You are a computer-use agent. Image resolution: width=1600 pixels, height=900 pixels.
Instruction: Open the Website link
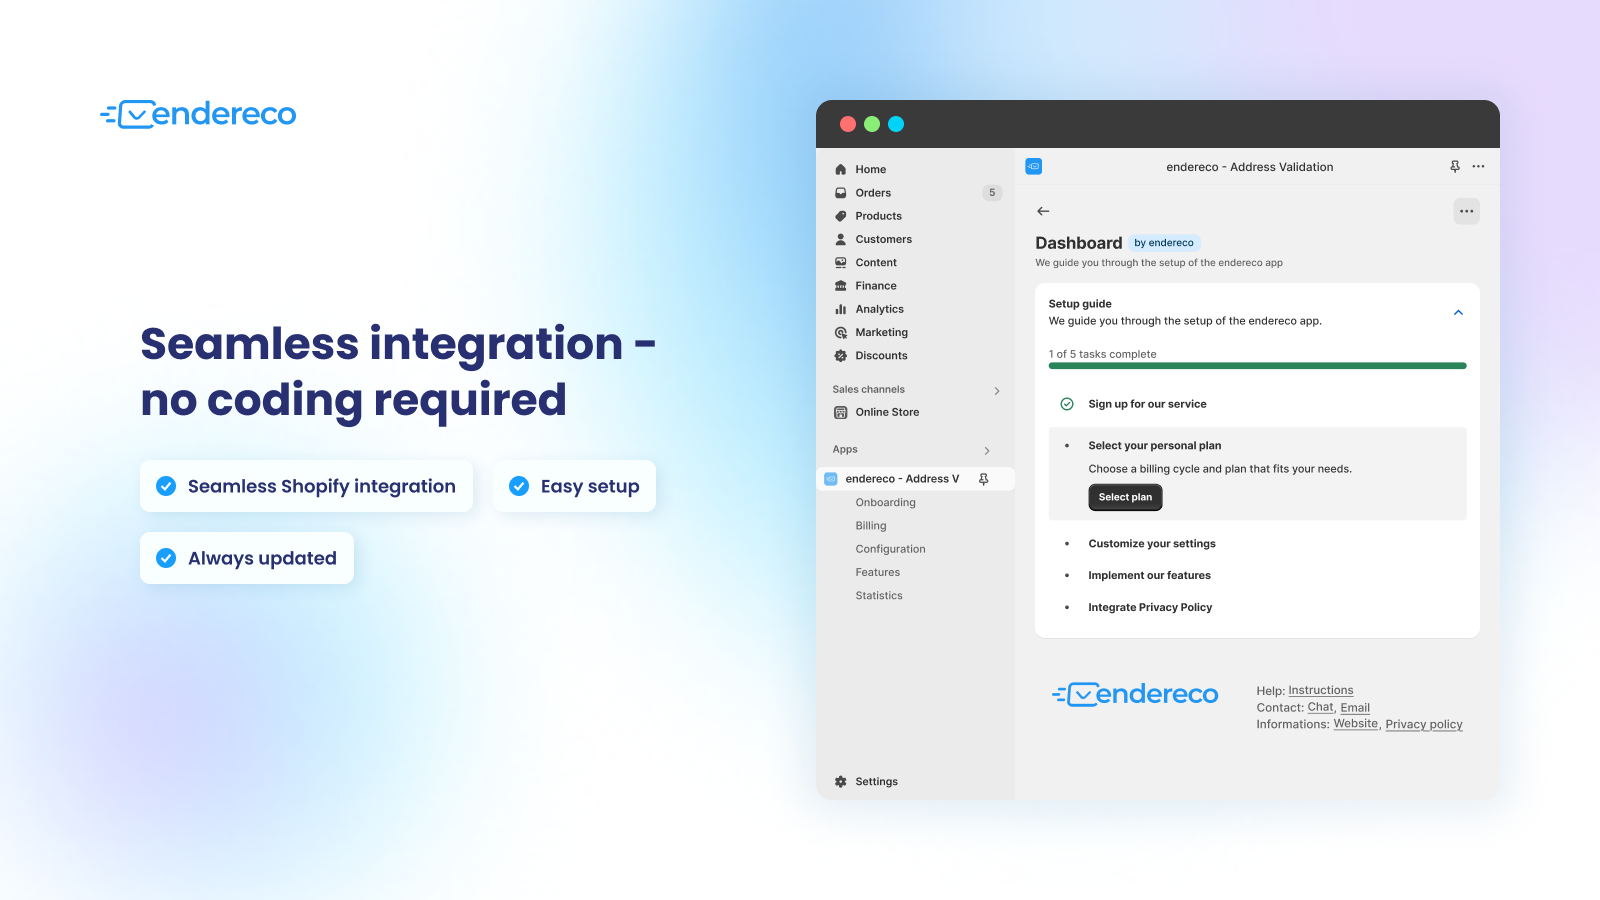coord(1355,724)
